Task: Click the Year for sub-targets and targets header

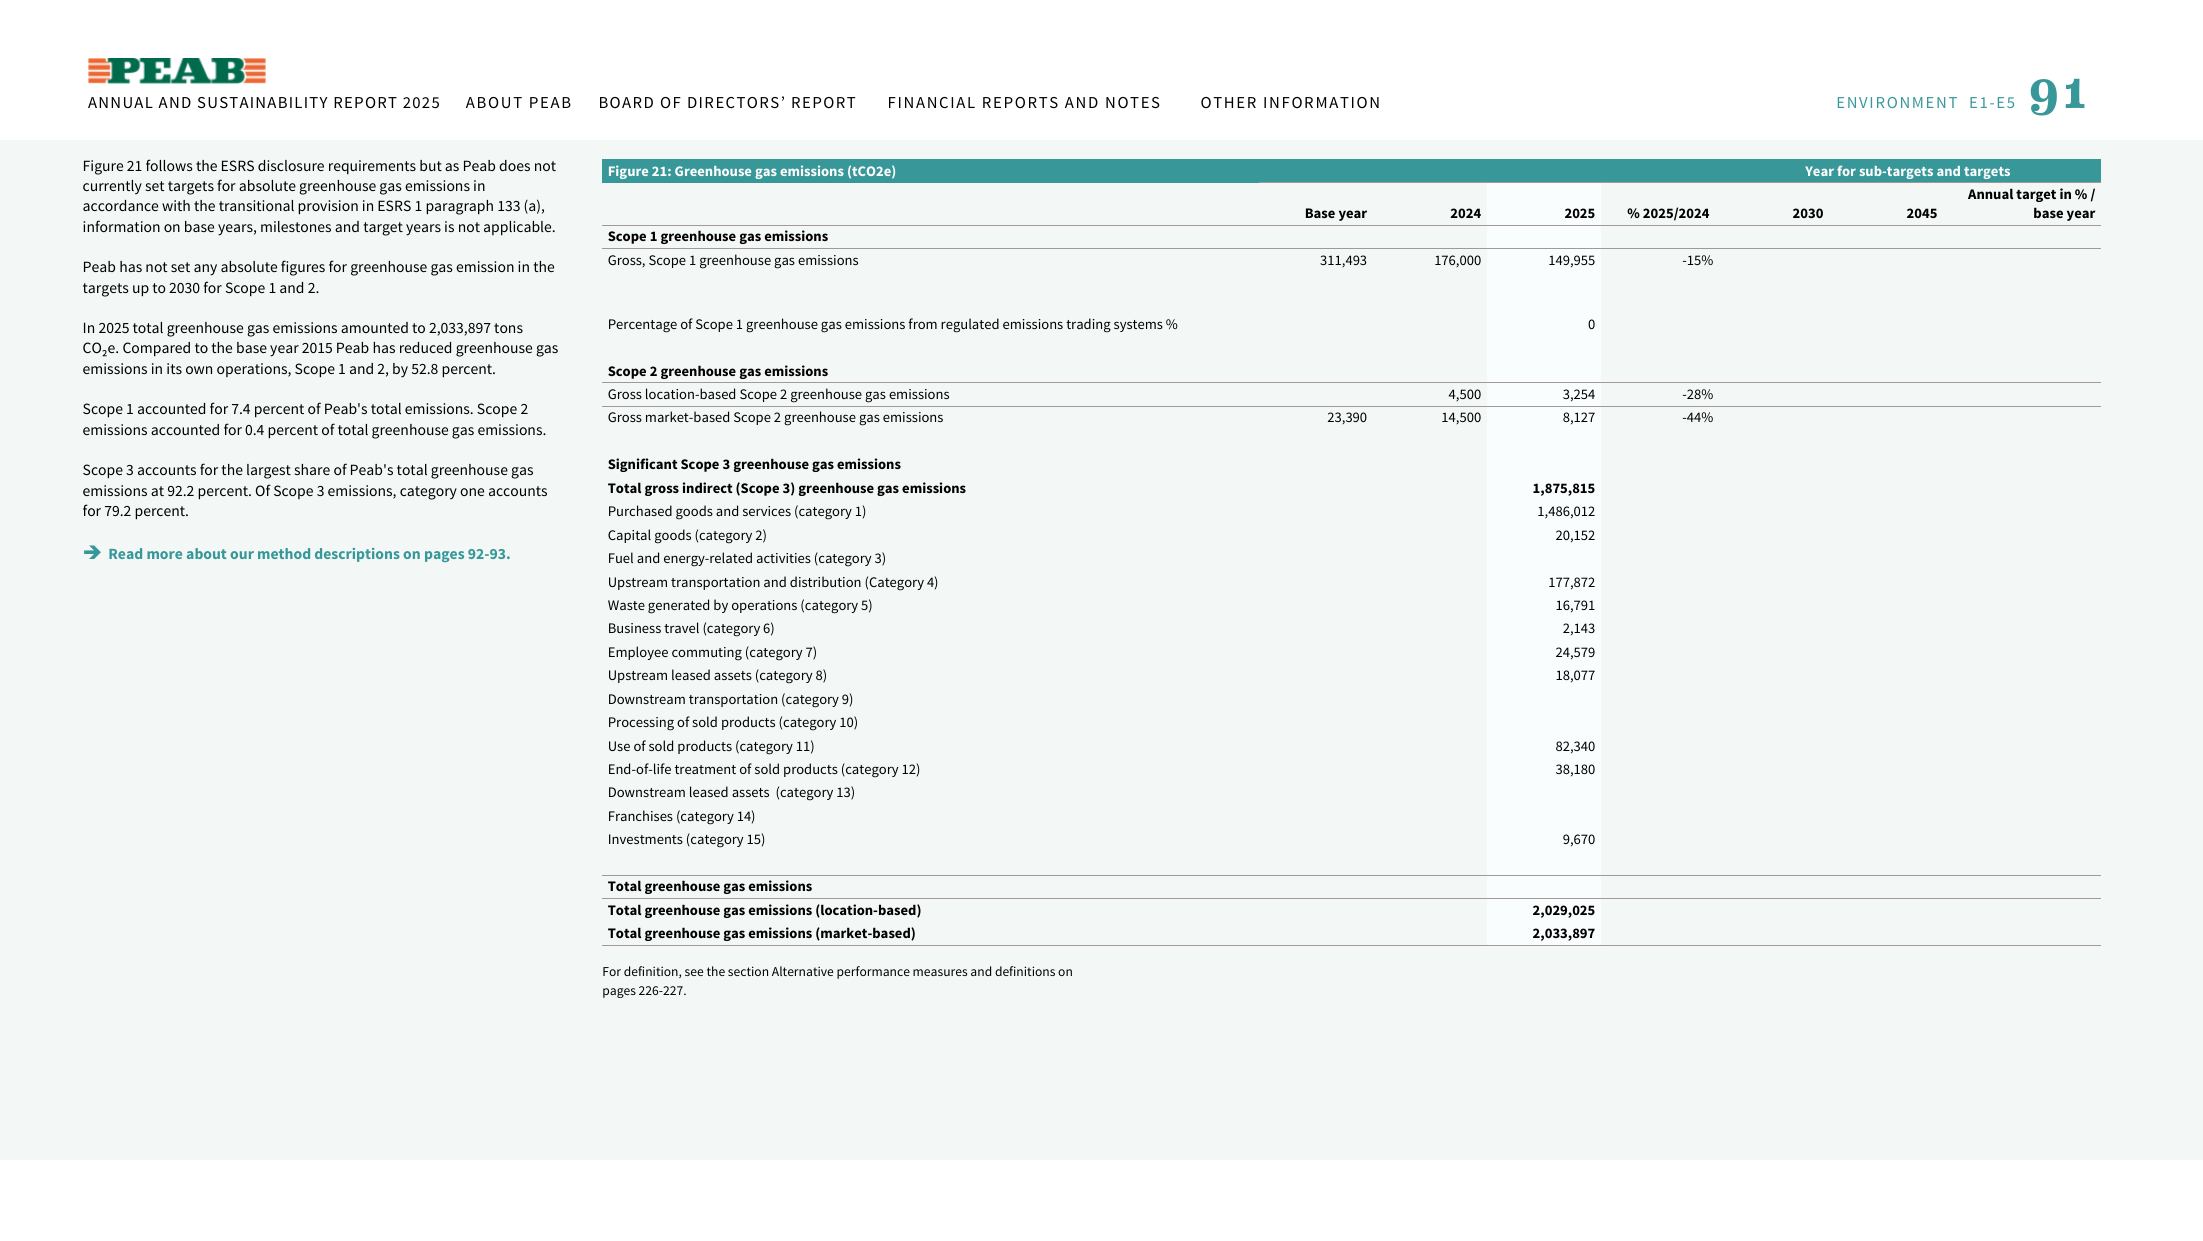Action: pyautogui.click(x=1907, y=171)
